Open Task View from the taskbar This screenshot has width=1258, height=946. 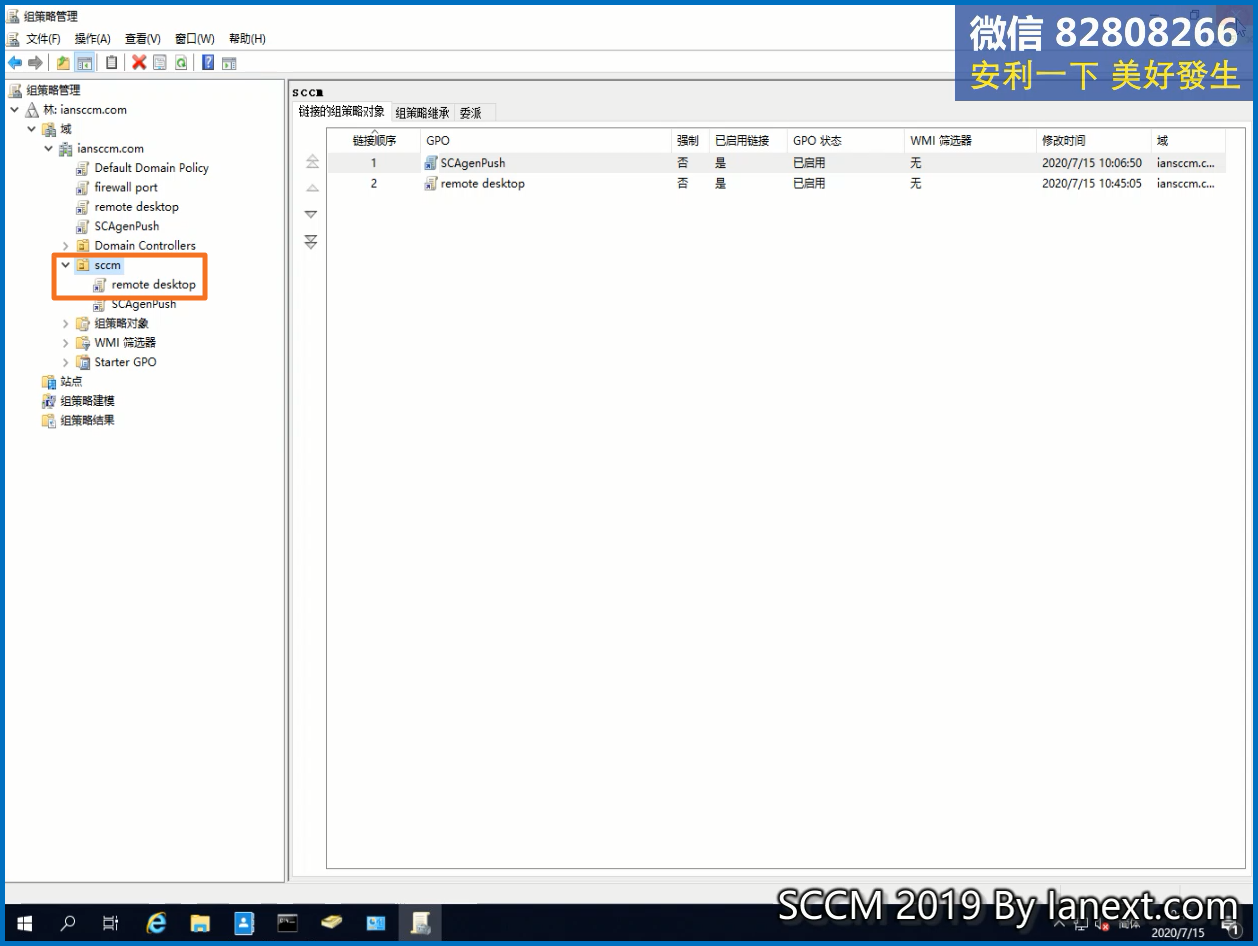(x=111, y=923)
